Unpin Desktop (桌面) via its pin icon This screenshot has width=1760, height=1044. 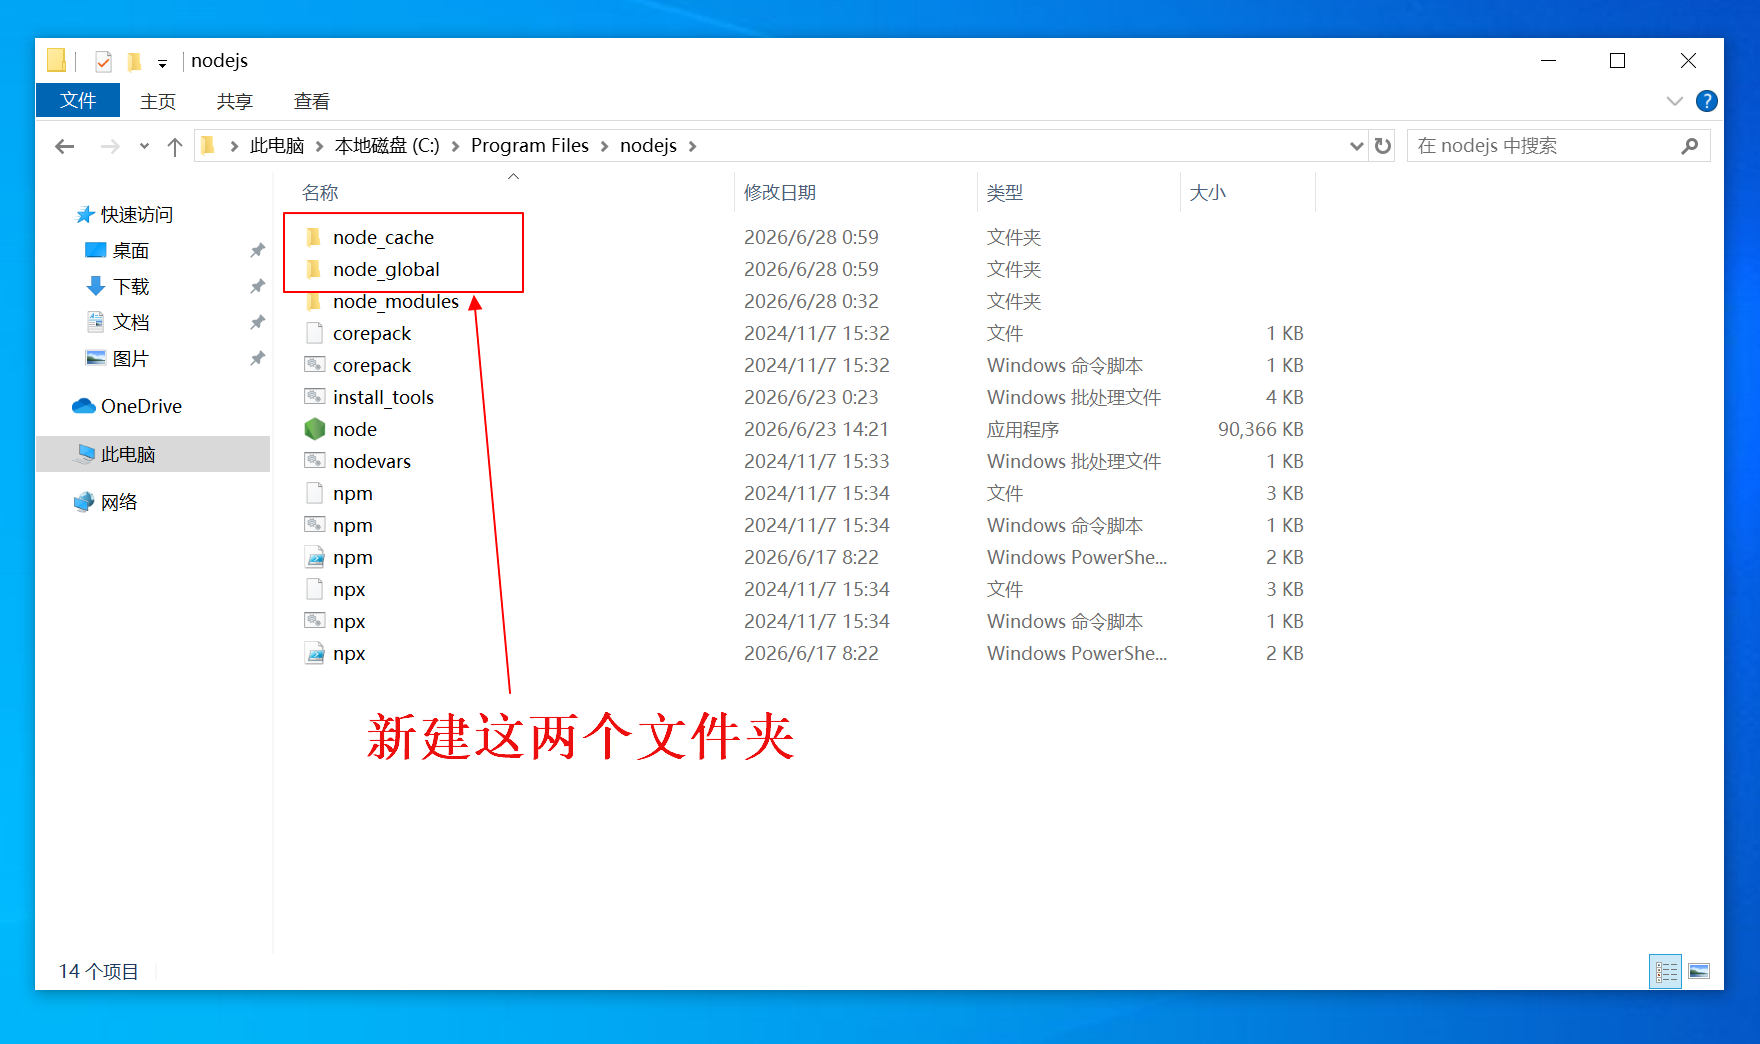pos(257,250)
